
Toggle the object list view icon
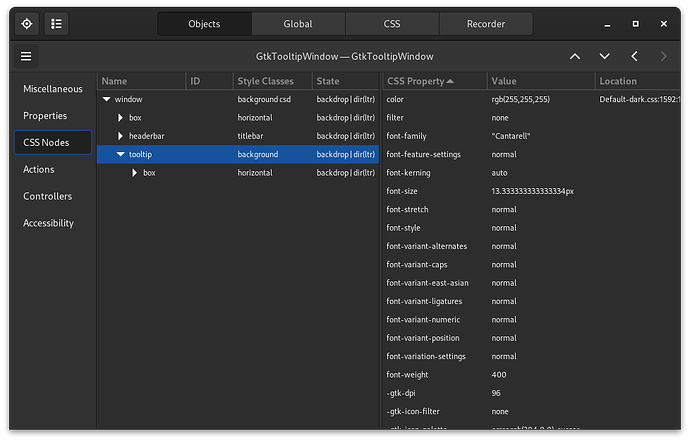tap(56, 24)
